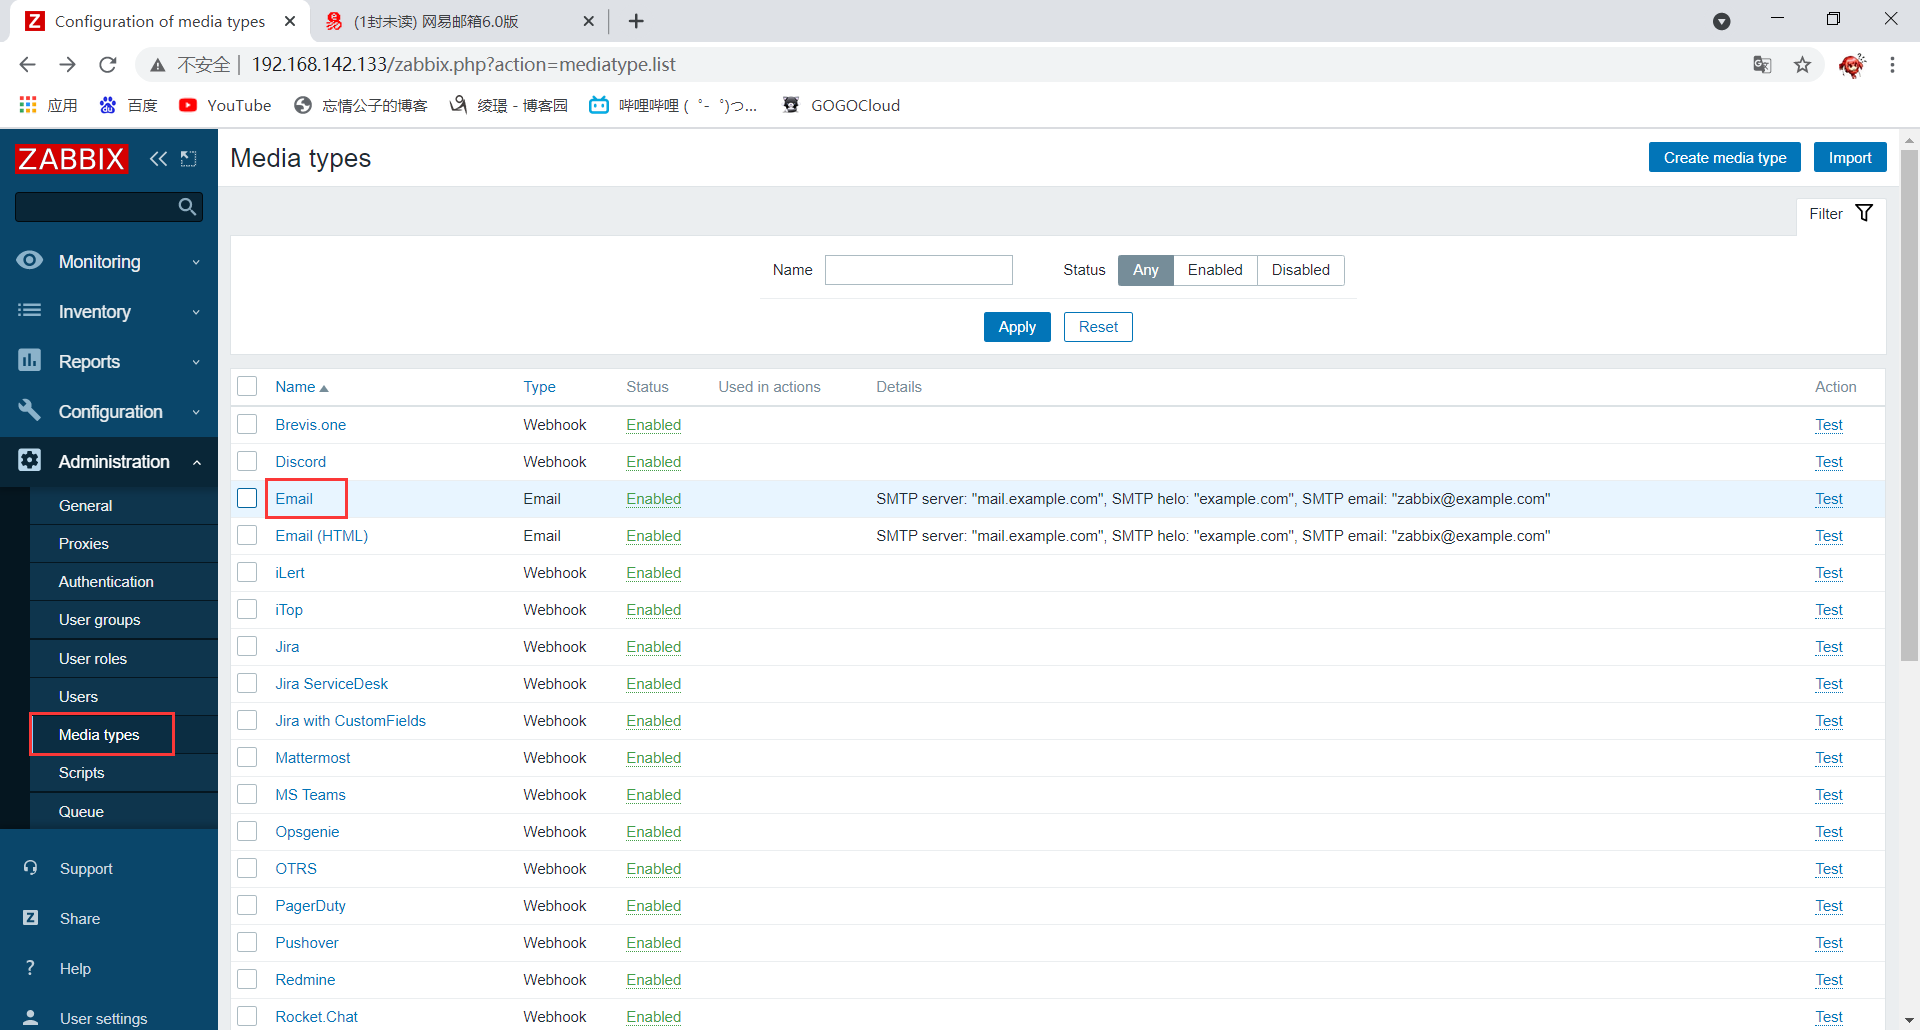The height and width of the screenshot is (1030, 1920).
Task: Check the Mattermost row checkbox
Action: (247, 757)
